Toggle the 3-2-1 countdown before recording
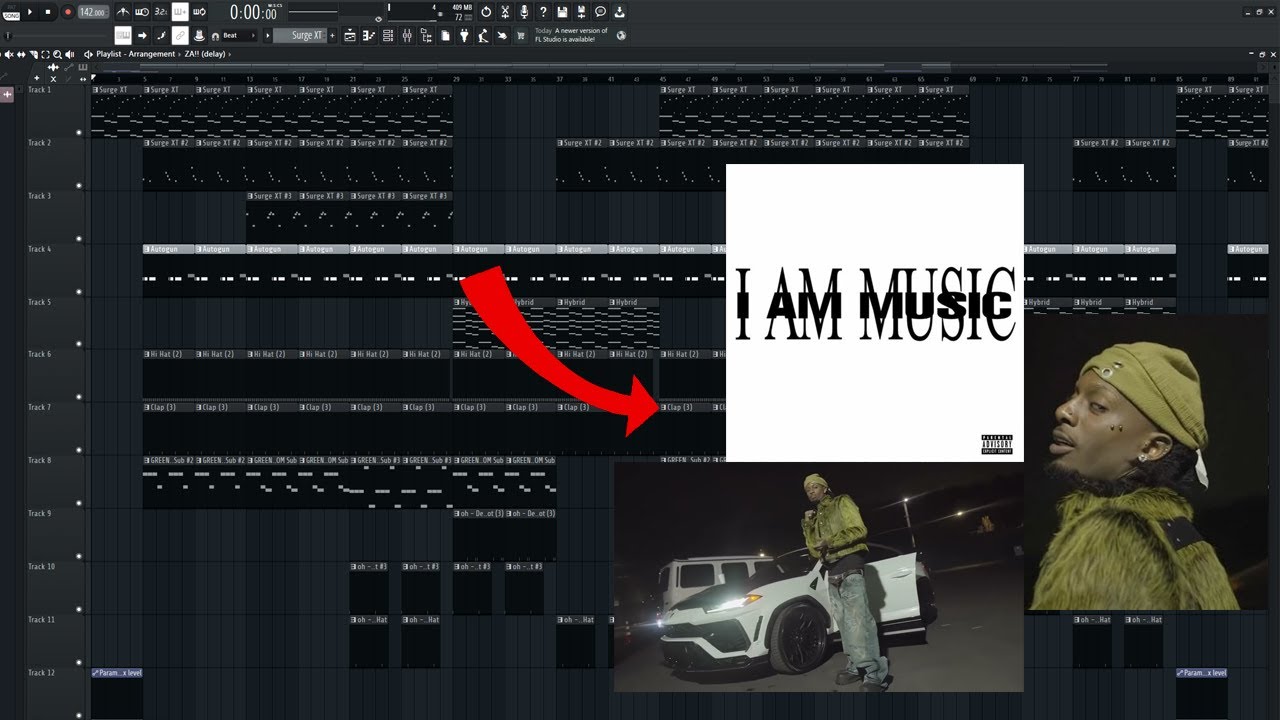 161,12
